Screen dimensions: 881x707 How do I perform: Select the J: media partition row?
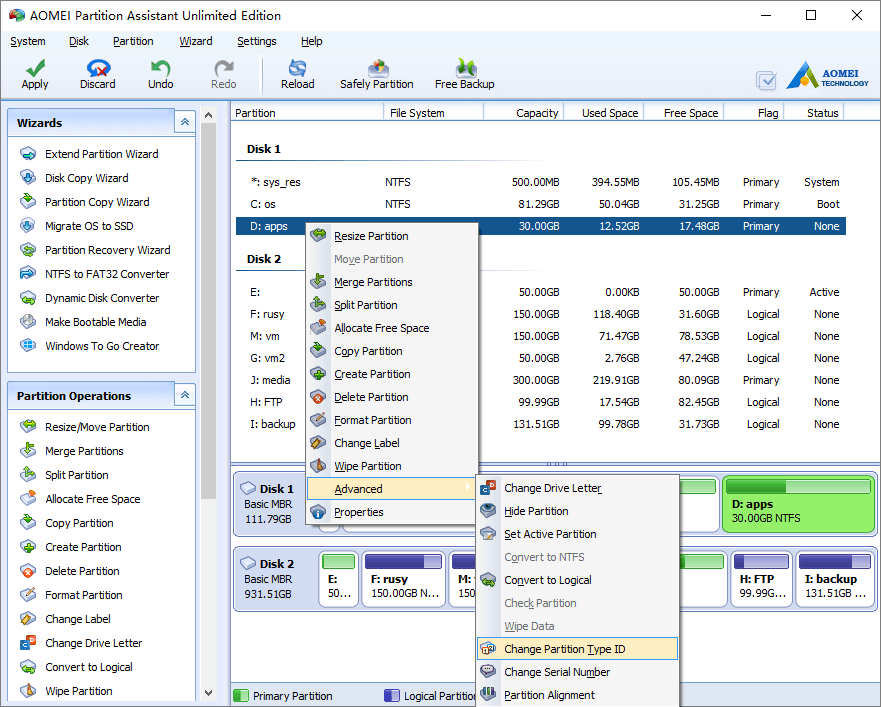pyautogui.click(x=541, y=380)
